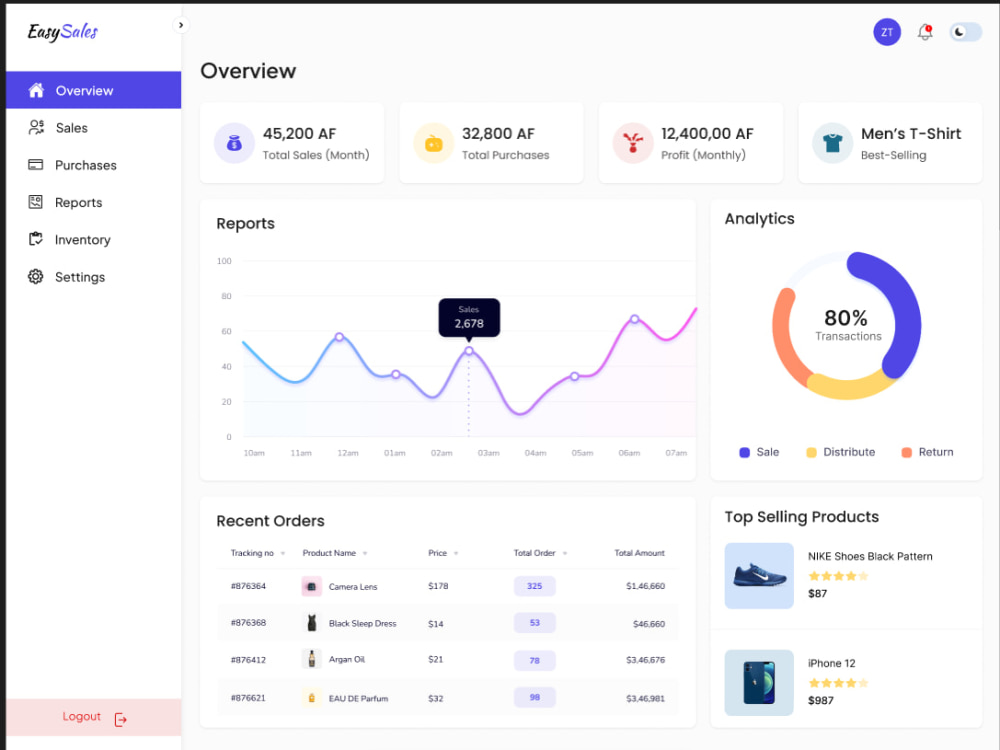Click the Argan Oil product icon

311,659
